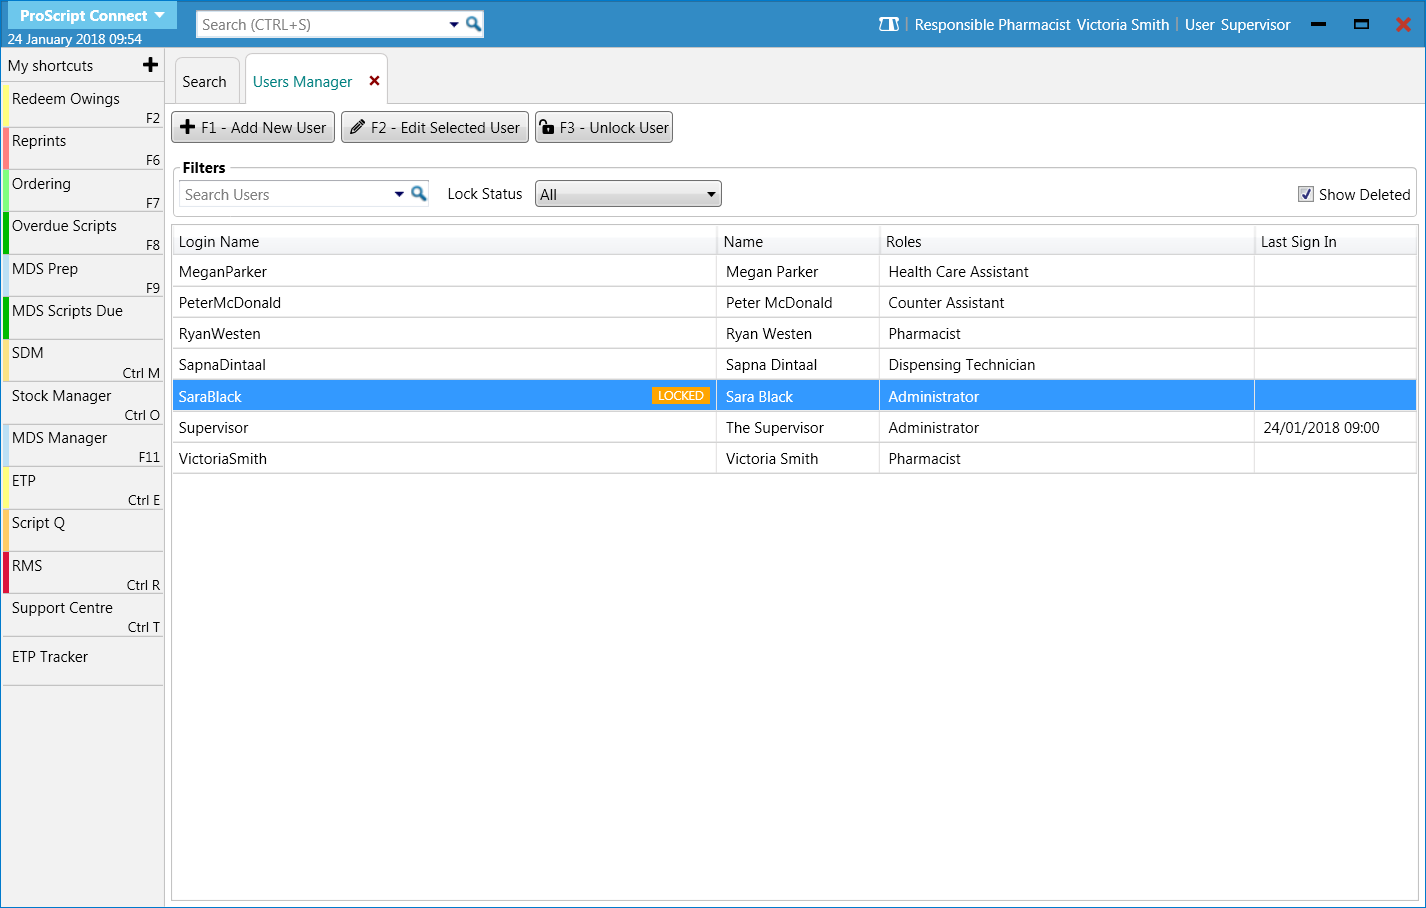Open the Lock Status dropdown
Viewport: 1426px width, 908px height.
628,194
